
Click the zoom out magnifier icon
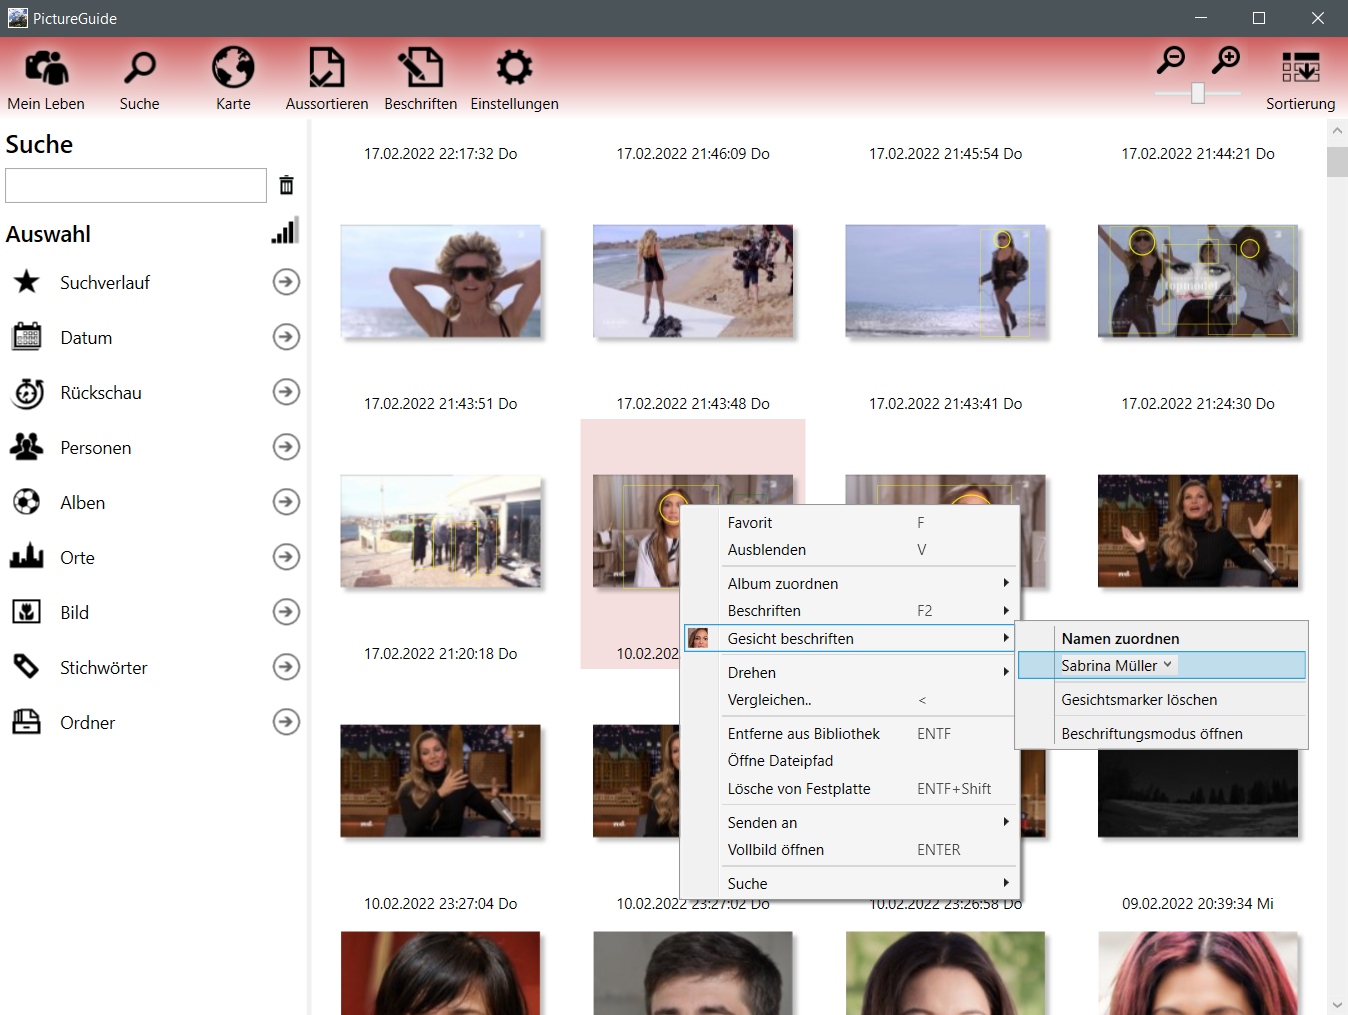click(1170, 60)
